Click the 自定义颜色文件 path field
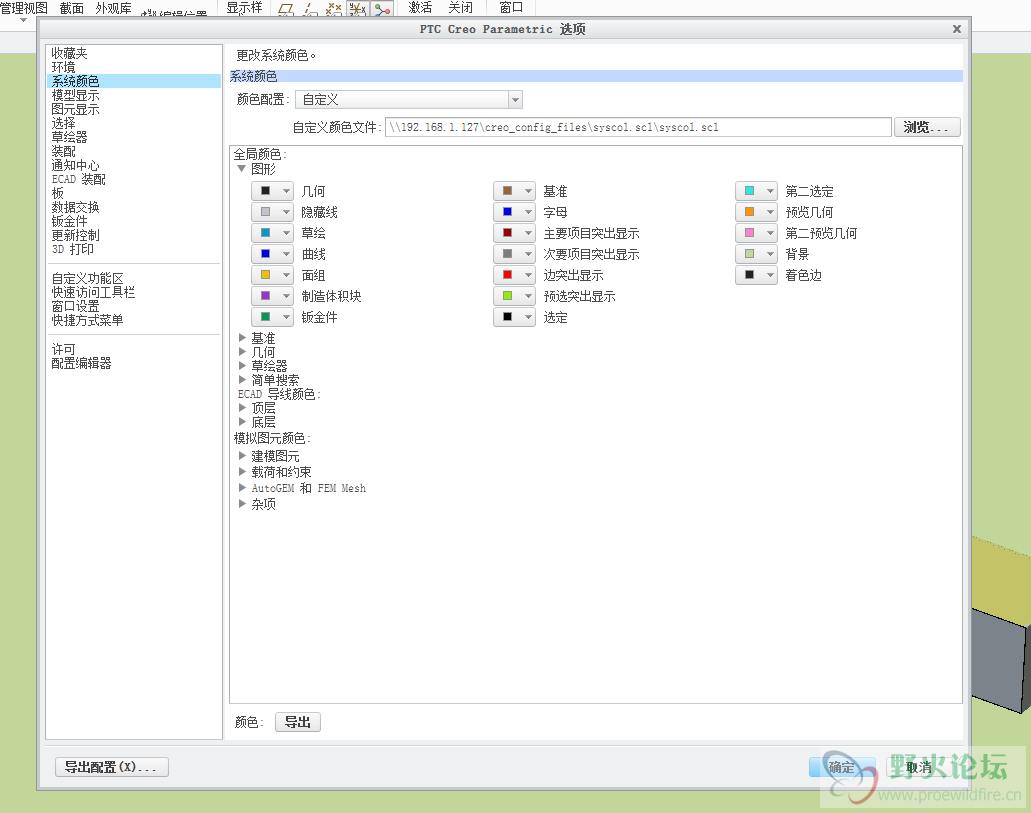Image resolution: width=1031 pixels, height=813 pixels. click(638, 127)
